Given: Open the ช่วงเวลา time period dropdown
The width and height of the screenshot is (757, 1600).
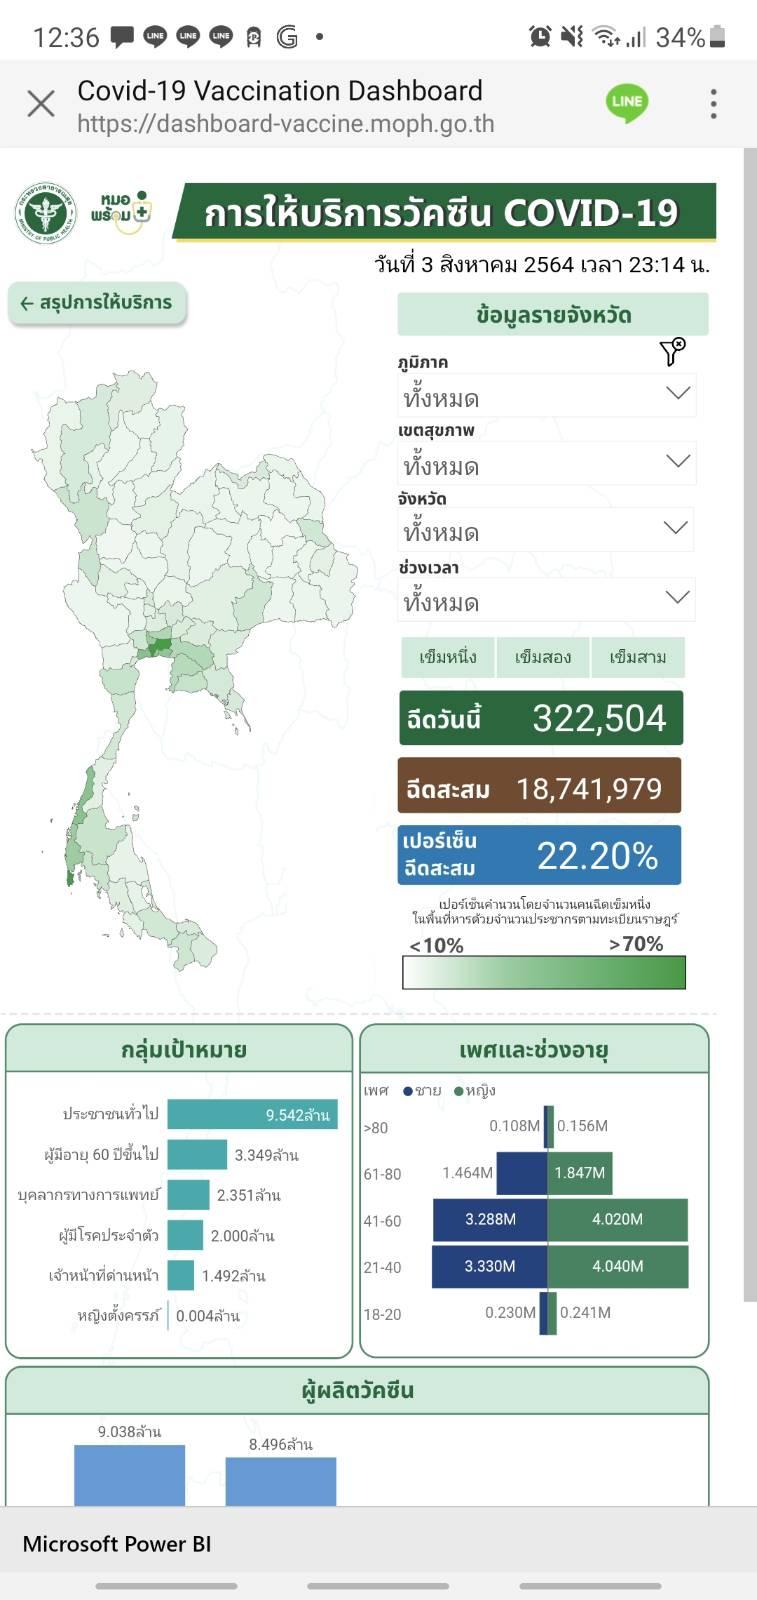Looking at the screenshot, I should (546, 600).
